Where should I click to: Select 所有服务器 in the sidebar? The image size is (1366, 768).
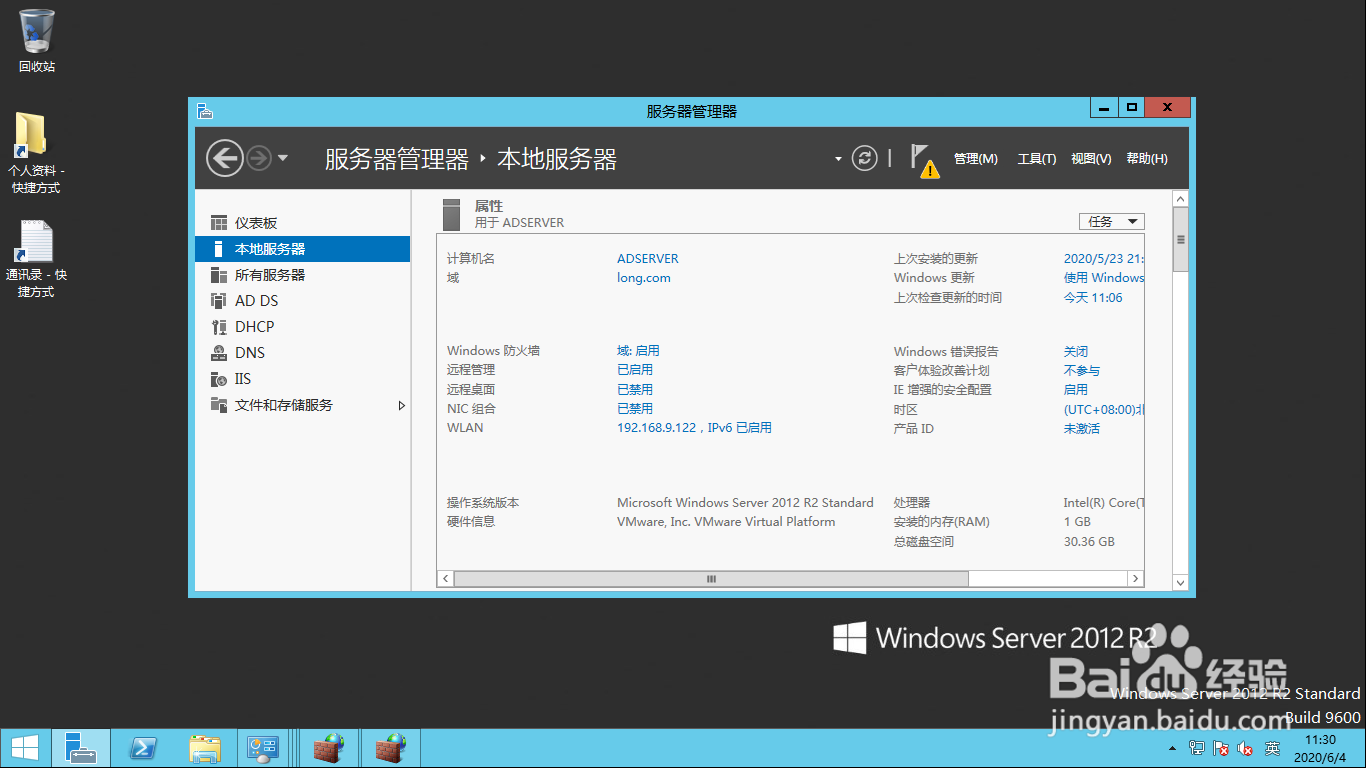click(302, 275)
